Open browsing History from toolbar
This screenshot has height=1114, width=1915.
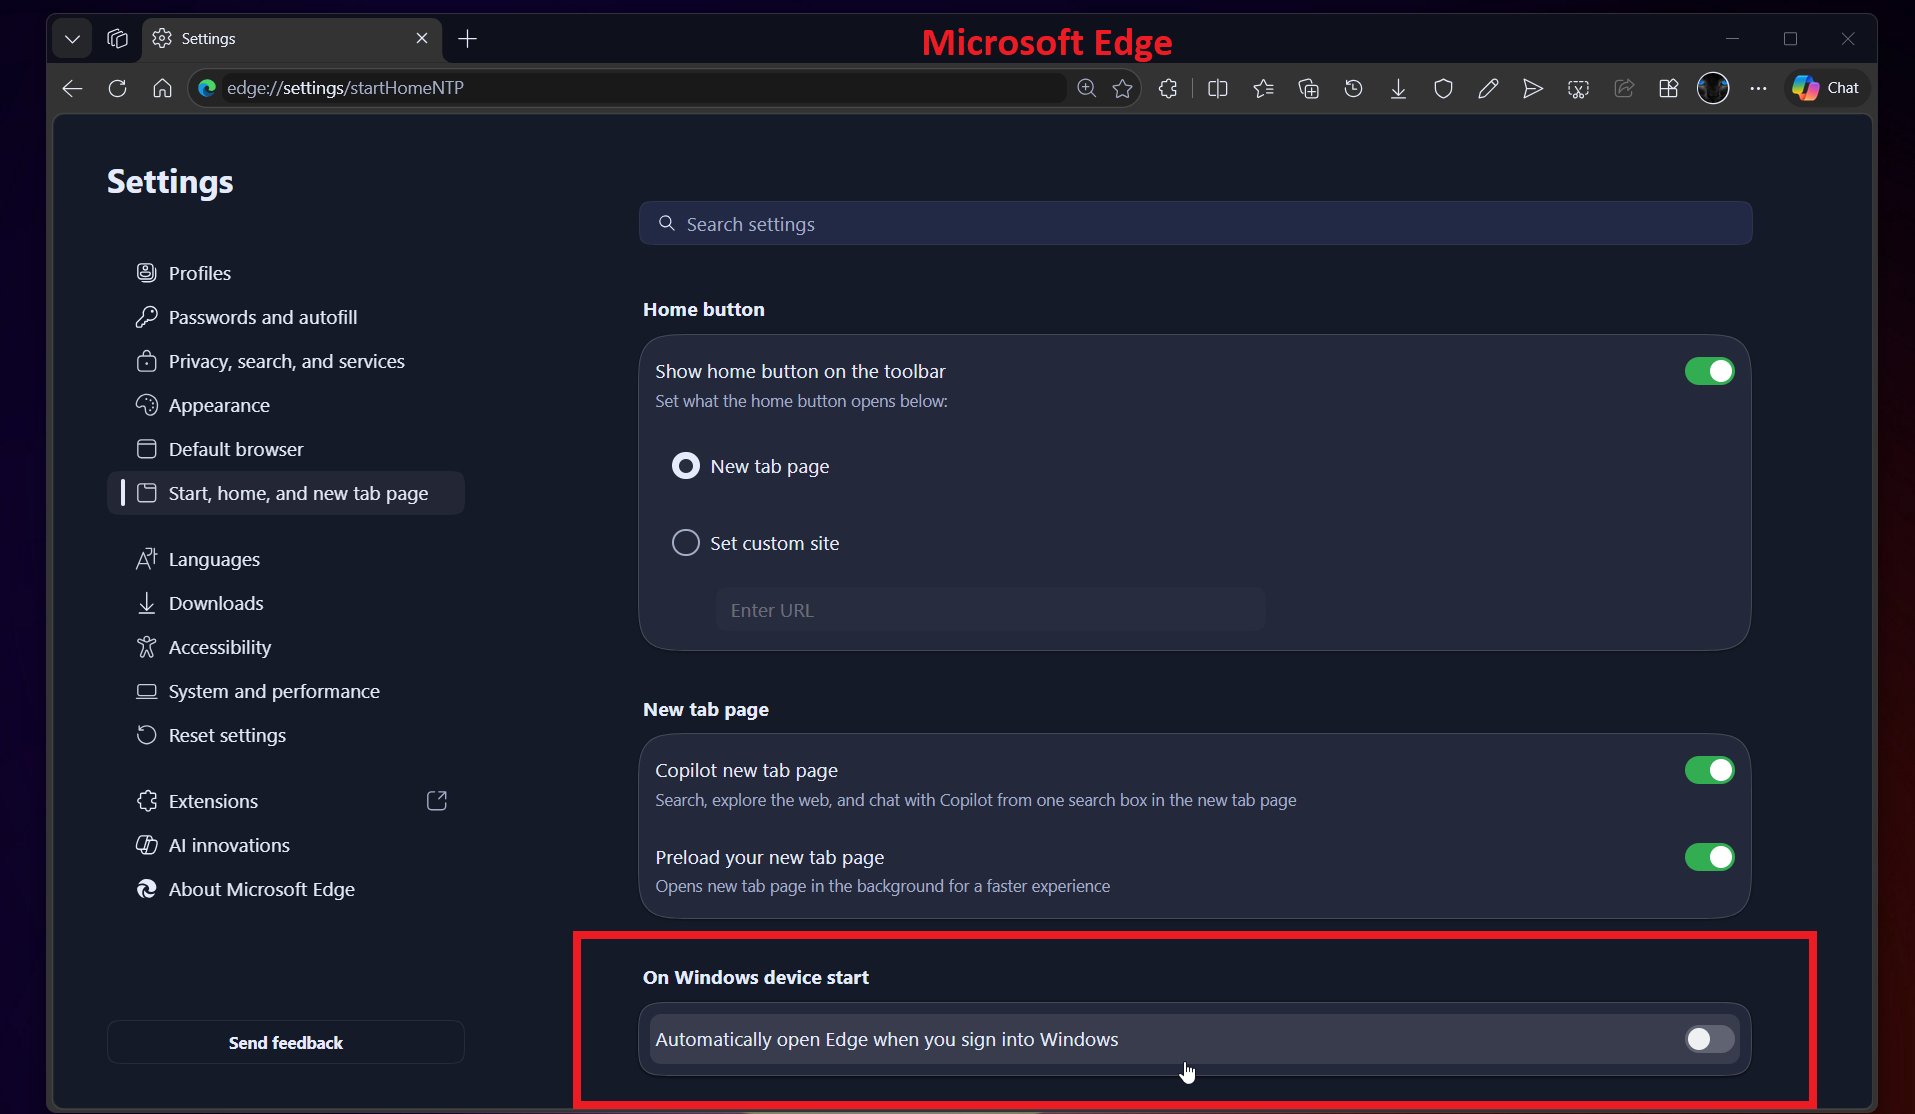pyautogui.click(x=1353, y=88)
